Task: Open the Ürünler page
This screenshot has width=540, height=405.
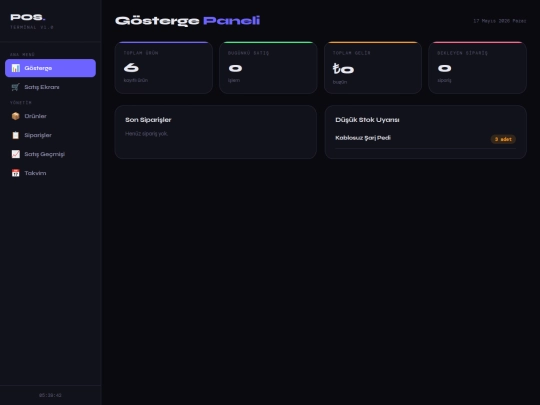Action: coord(50,116)
